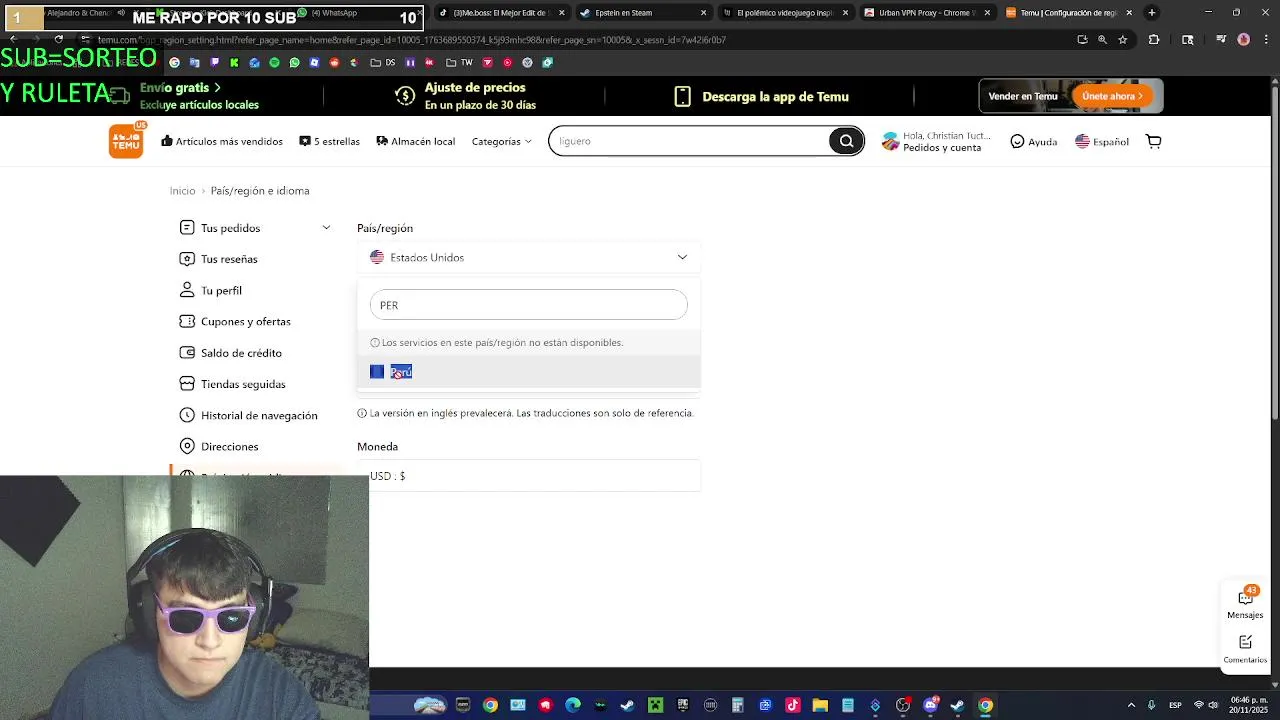Open Saldo de crédito in sidebar
The image size is (1280, 720).
point(231,353)
